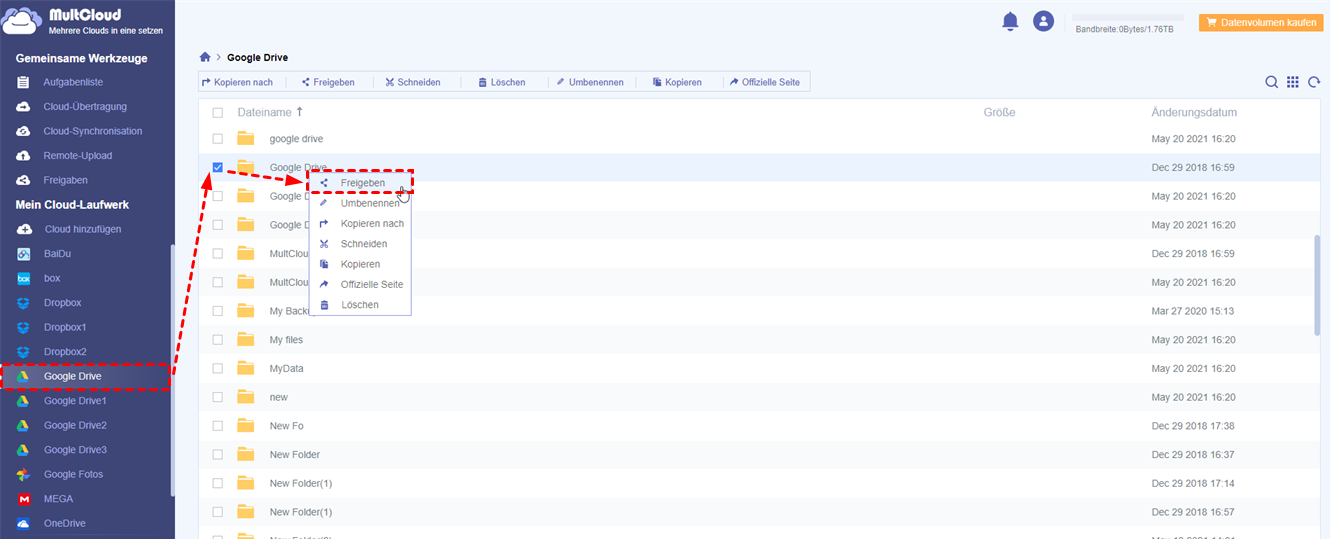The image size is (1331, 539).
Task: Choose Kopieren in context menu
Action: pos(361,264)
